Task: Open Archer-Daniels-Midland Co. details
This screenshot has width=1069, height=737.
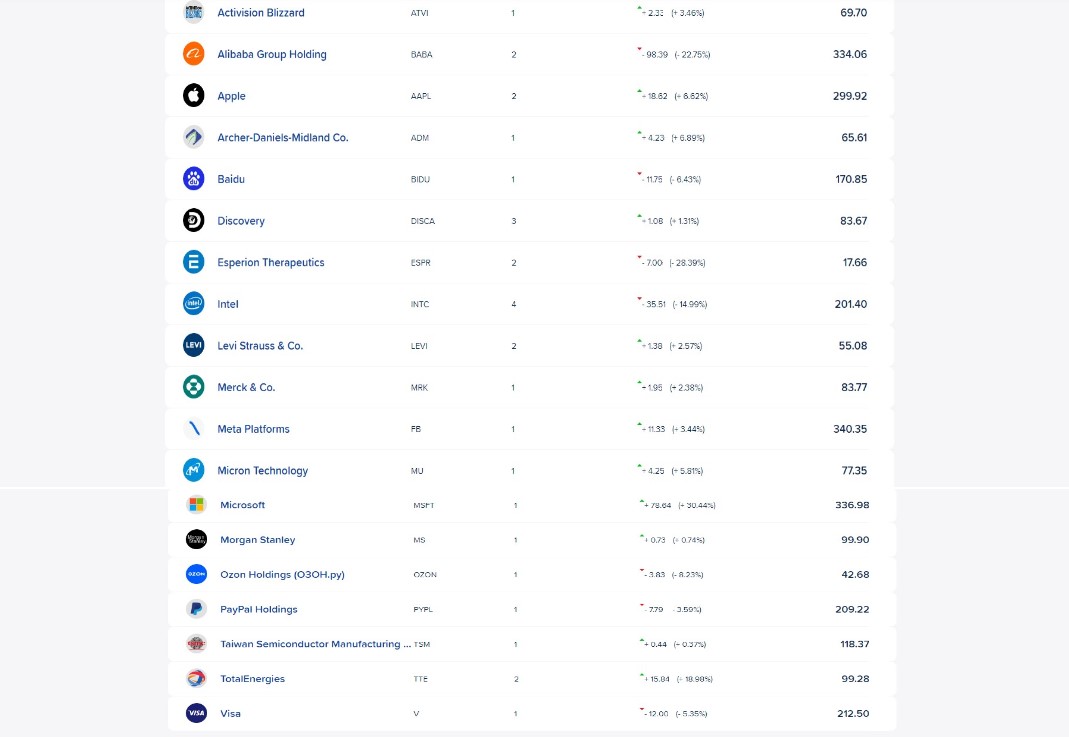Action: coord(283,138)
